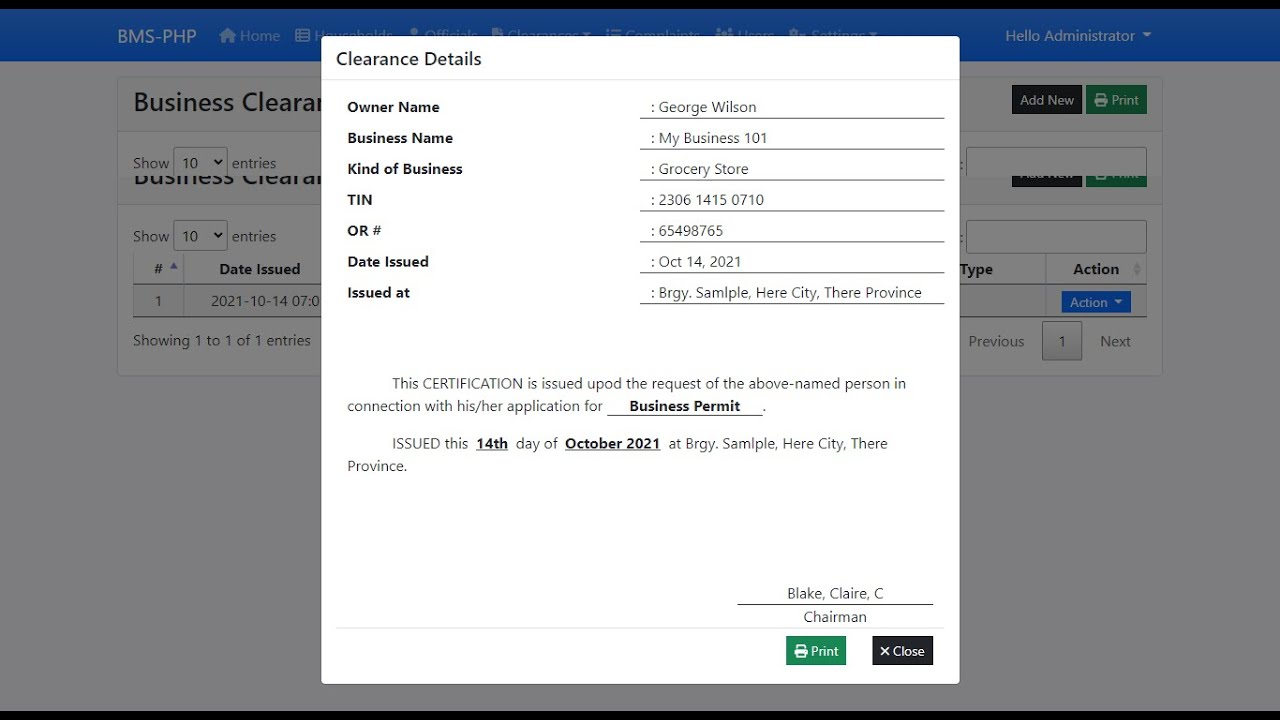1280x720 pixels.
Task: Click the TIN value '2306 1415 0710'
Action: click(x=711, y=200)
